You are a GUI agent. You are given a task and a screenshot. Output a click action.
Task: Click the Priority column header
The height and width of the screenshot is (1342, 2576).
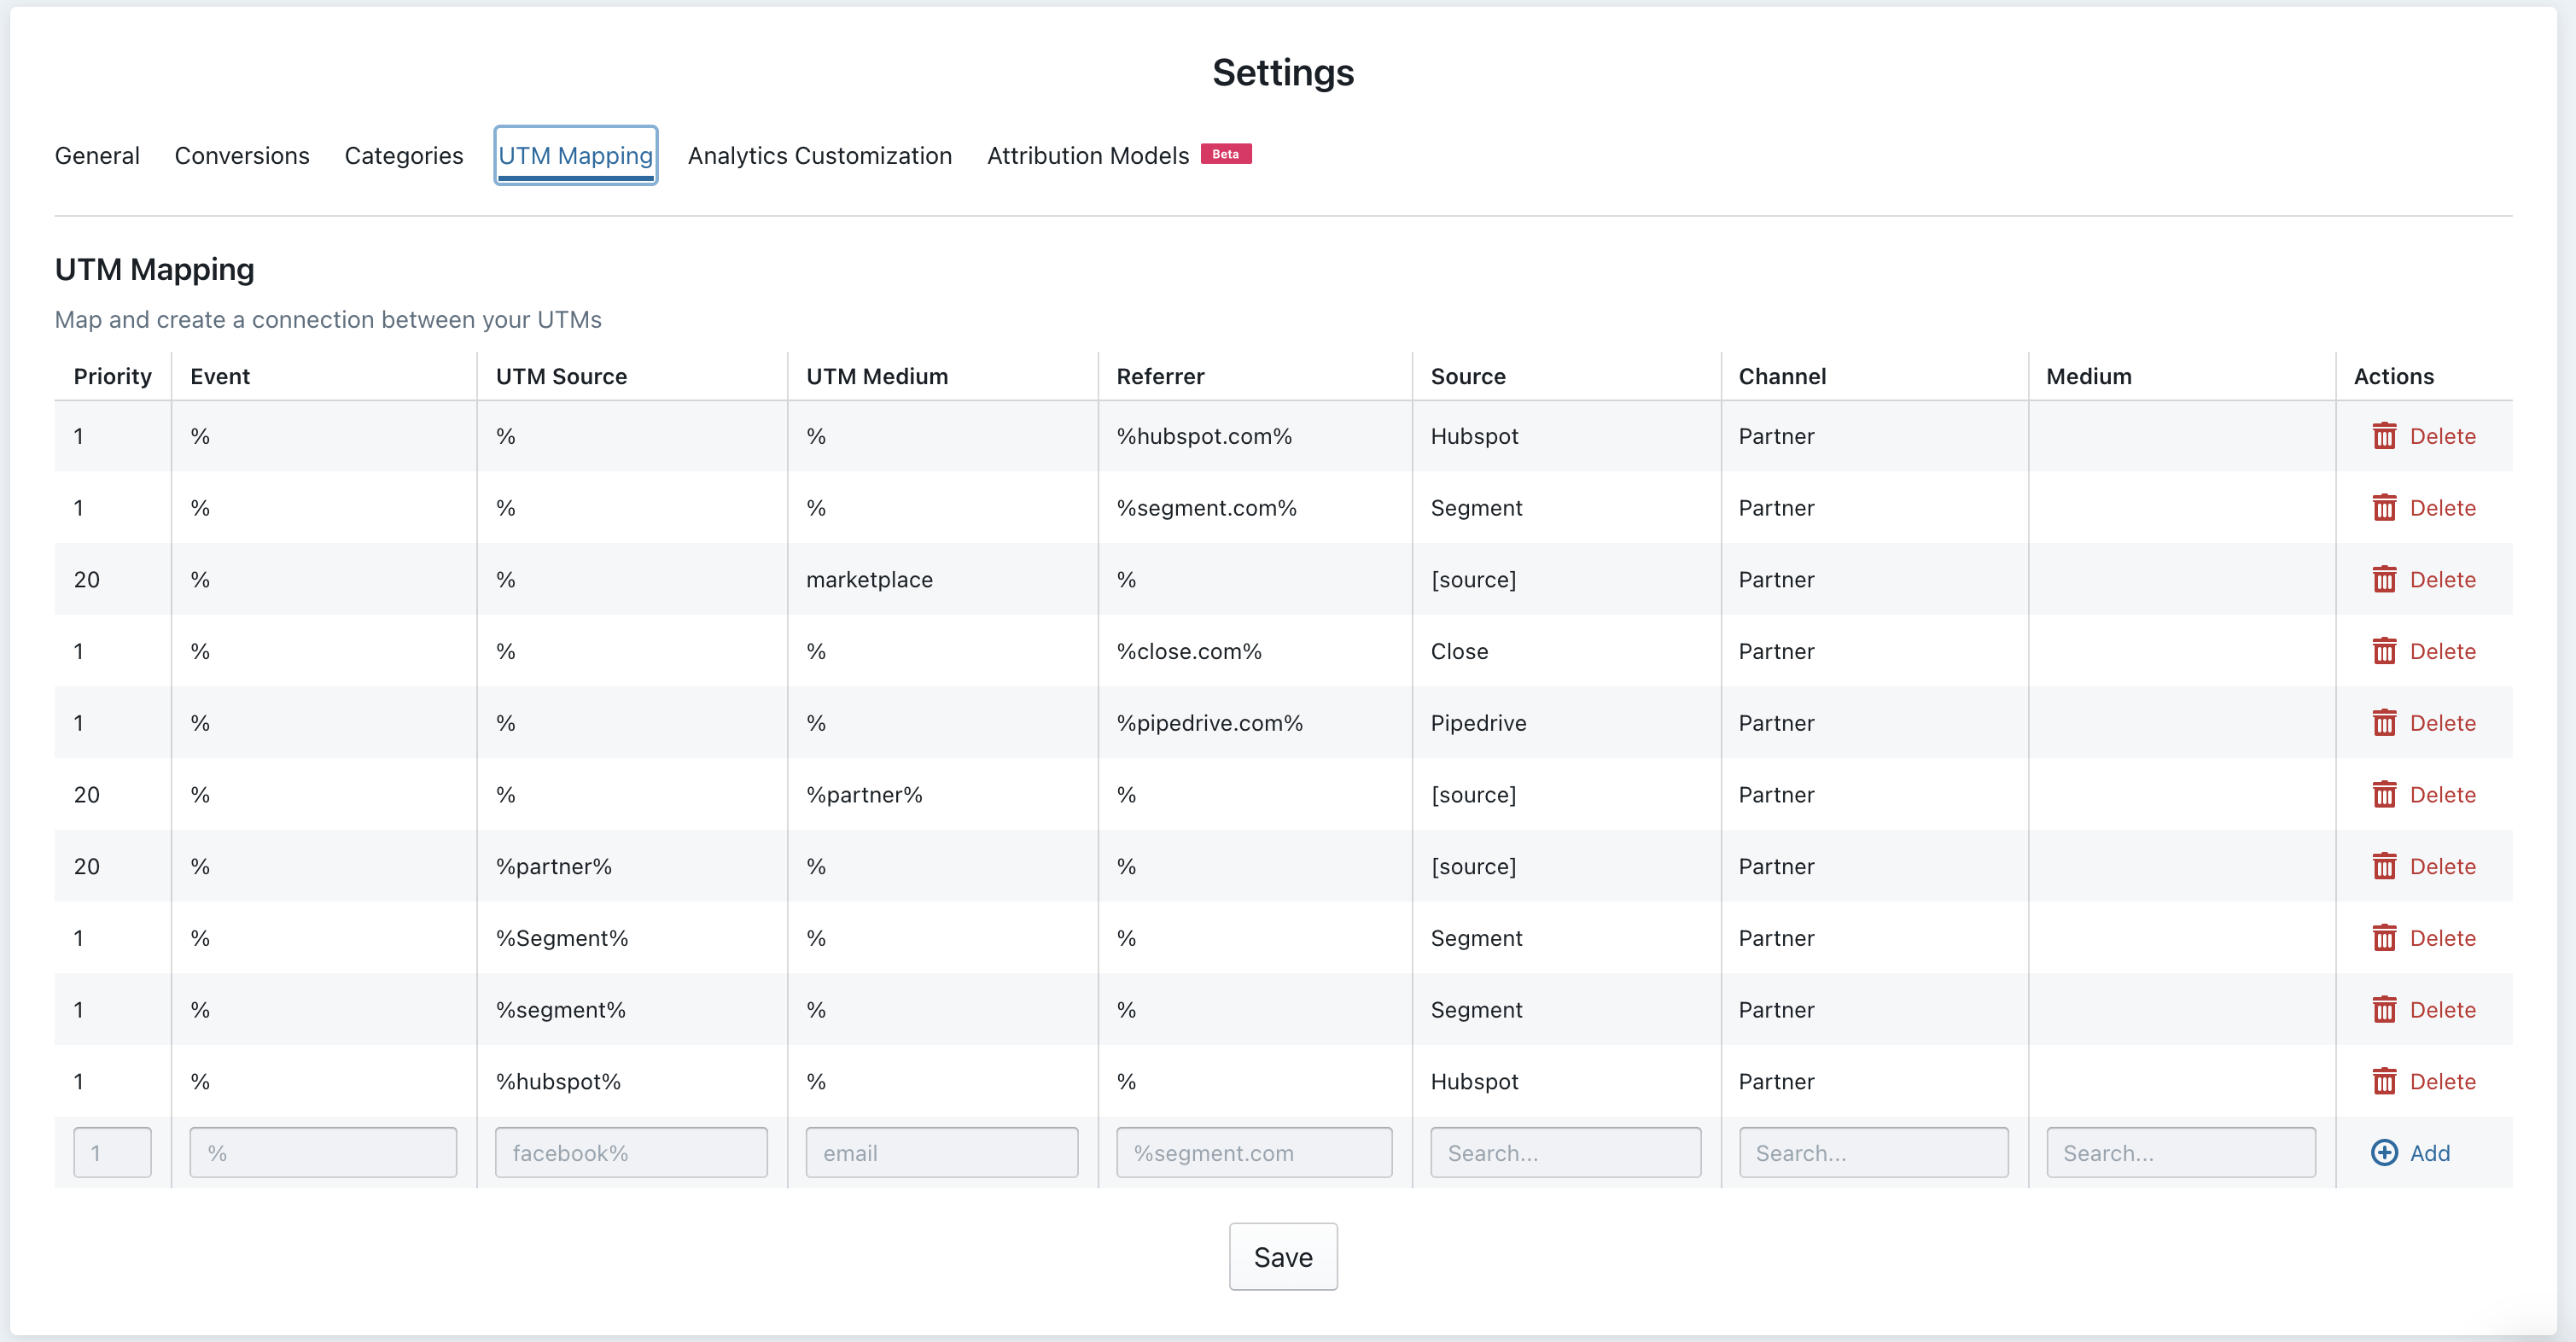[113, 377]
